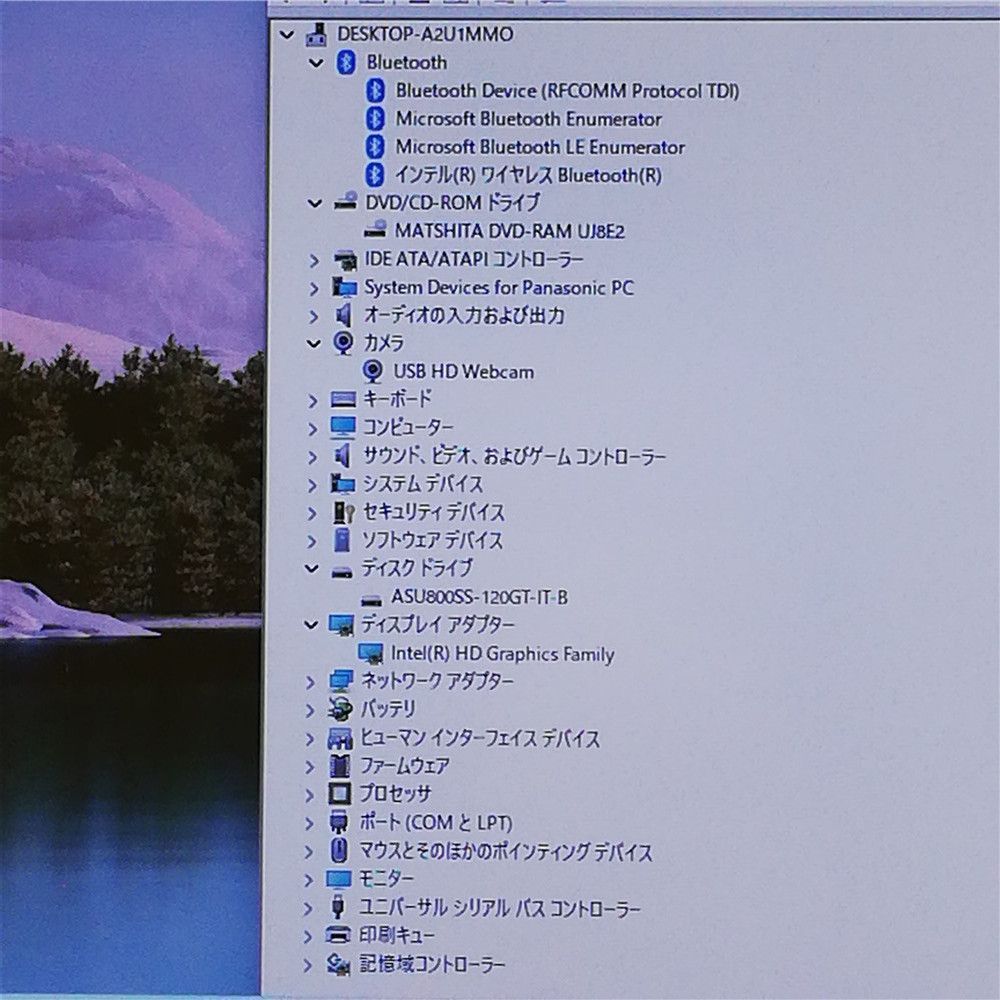Click the バッテリ battery icon

[x=341, y=709]
